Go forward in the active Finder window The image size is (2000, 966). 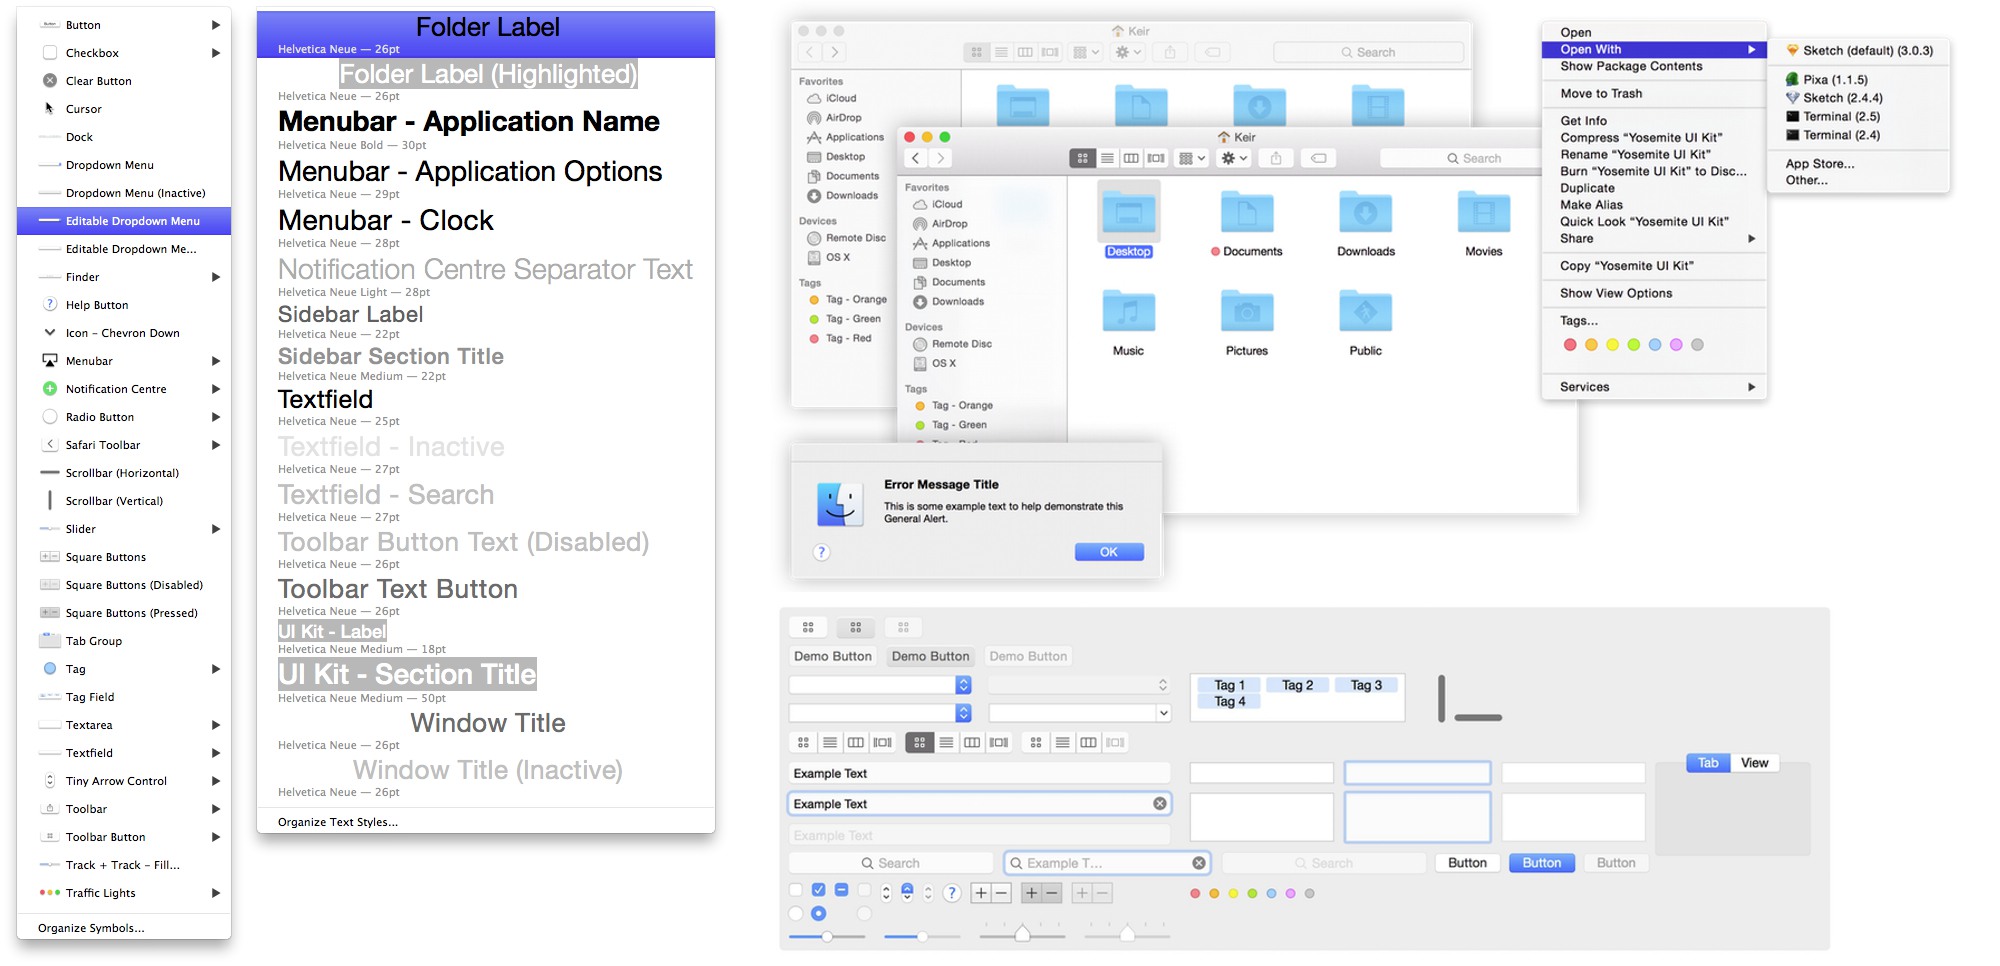(x=940, y=158)
